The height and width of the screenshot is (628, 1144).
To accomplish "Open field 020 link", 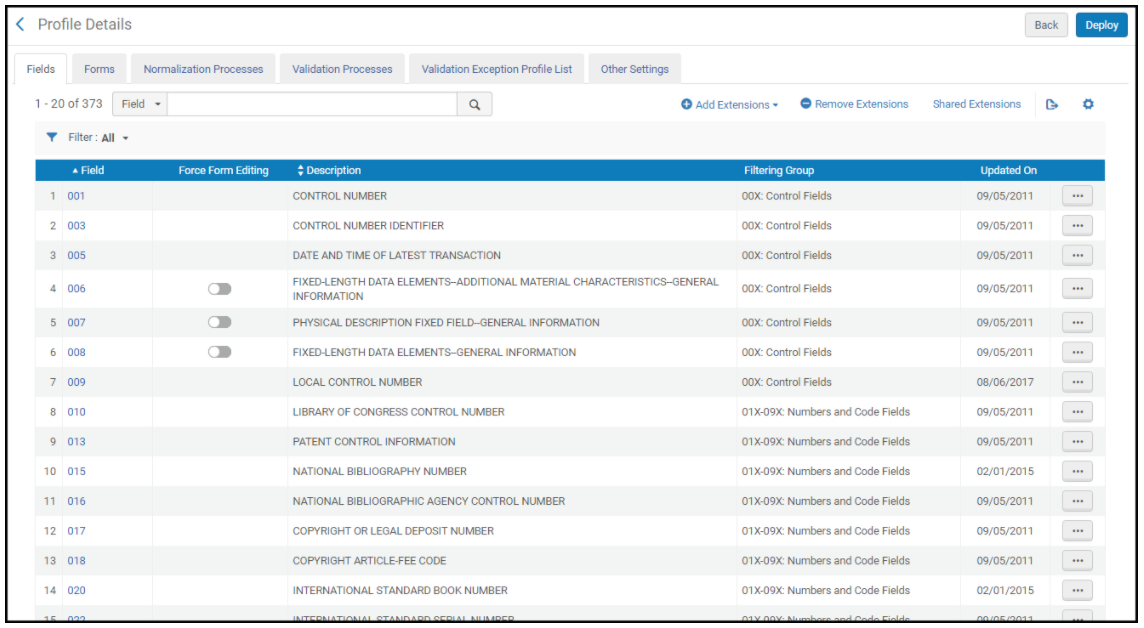I will (77, 591).
